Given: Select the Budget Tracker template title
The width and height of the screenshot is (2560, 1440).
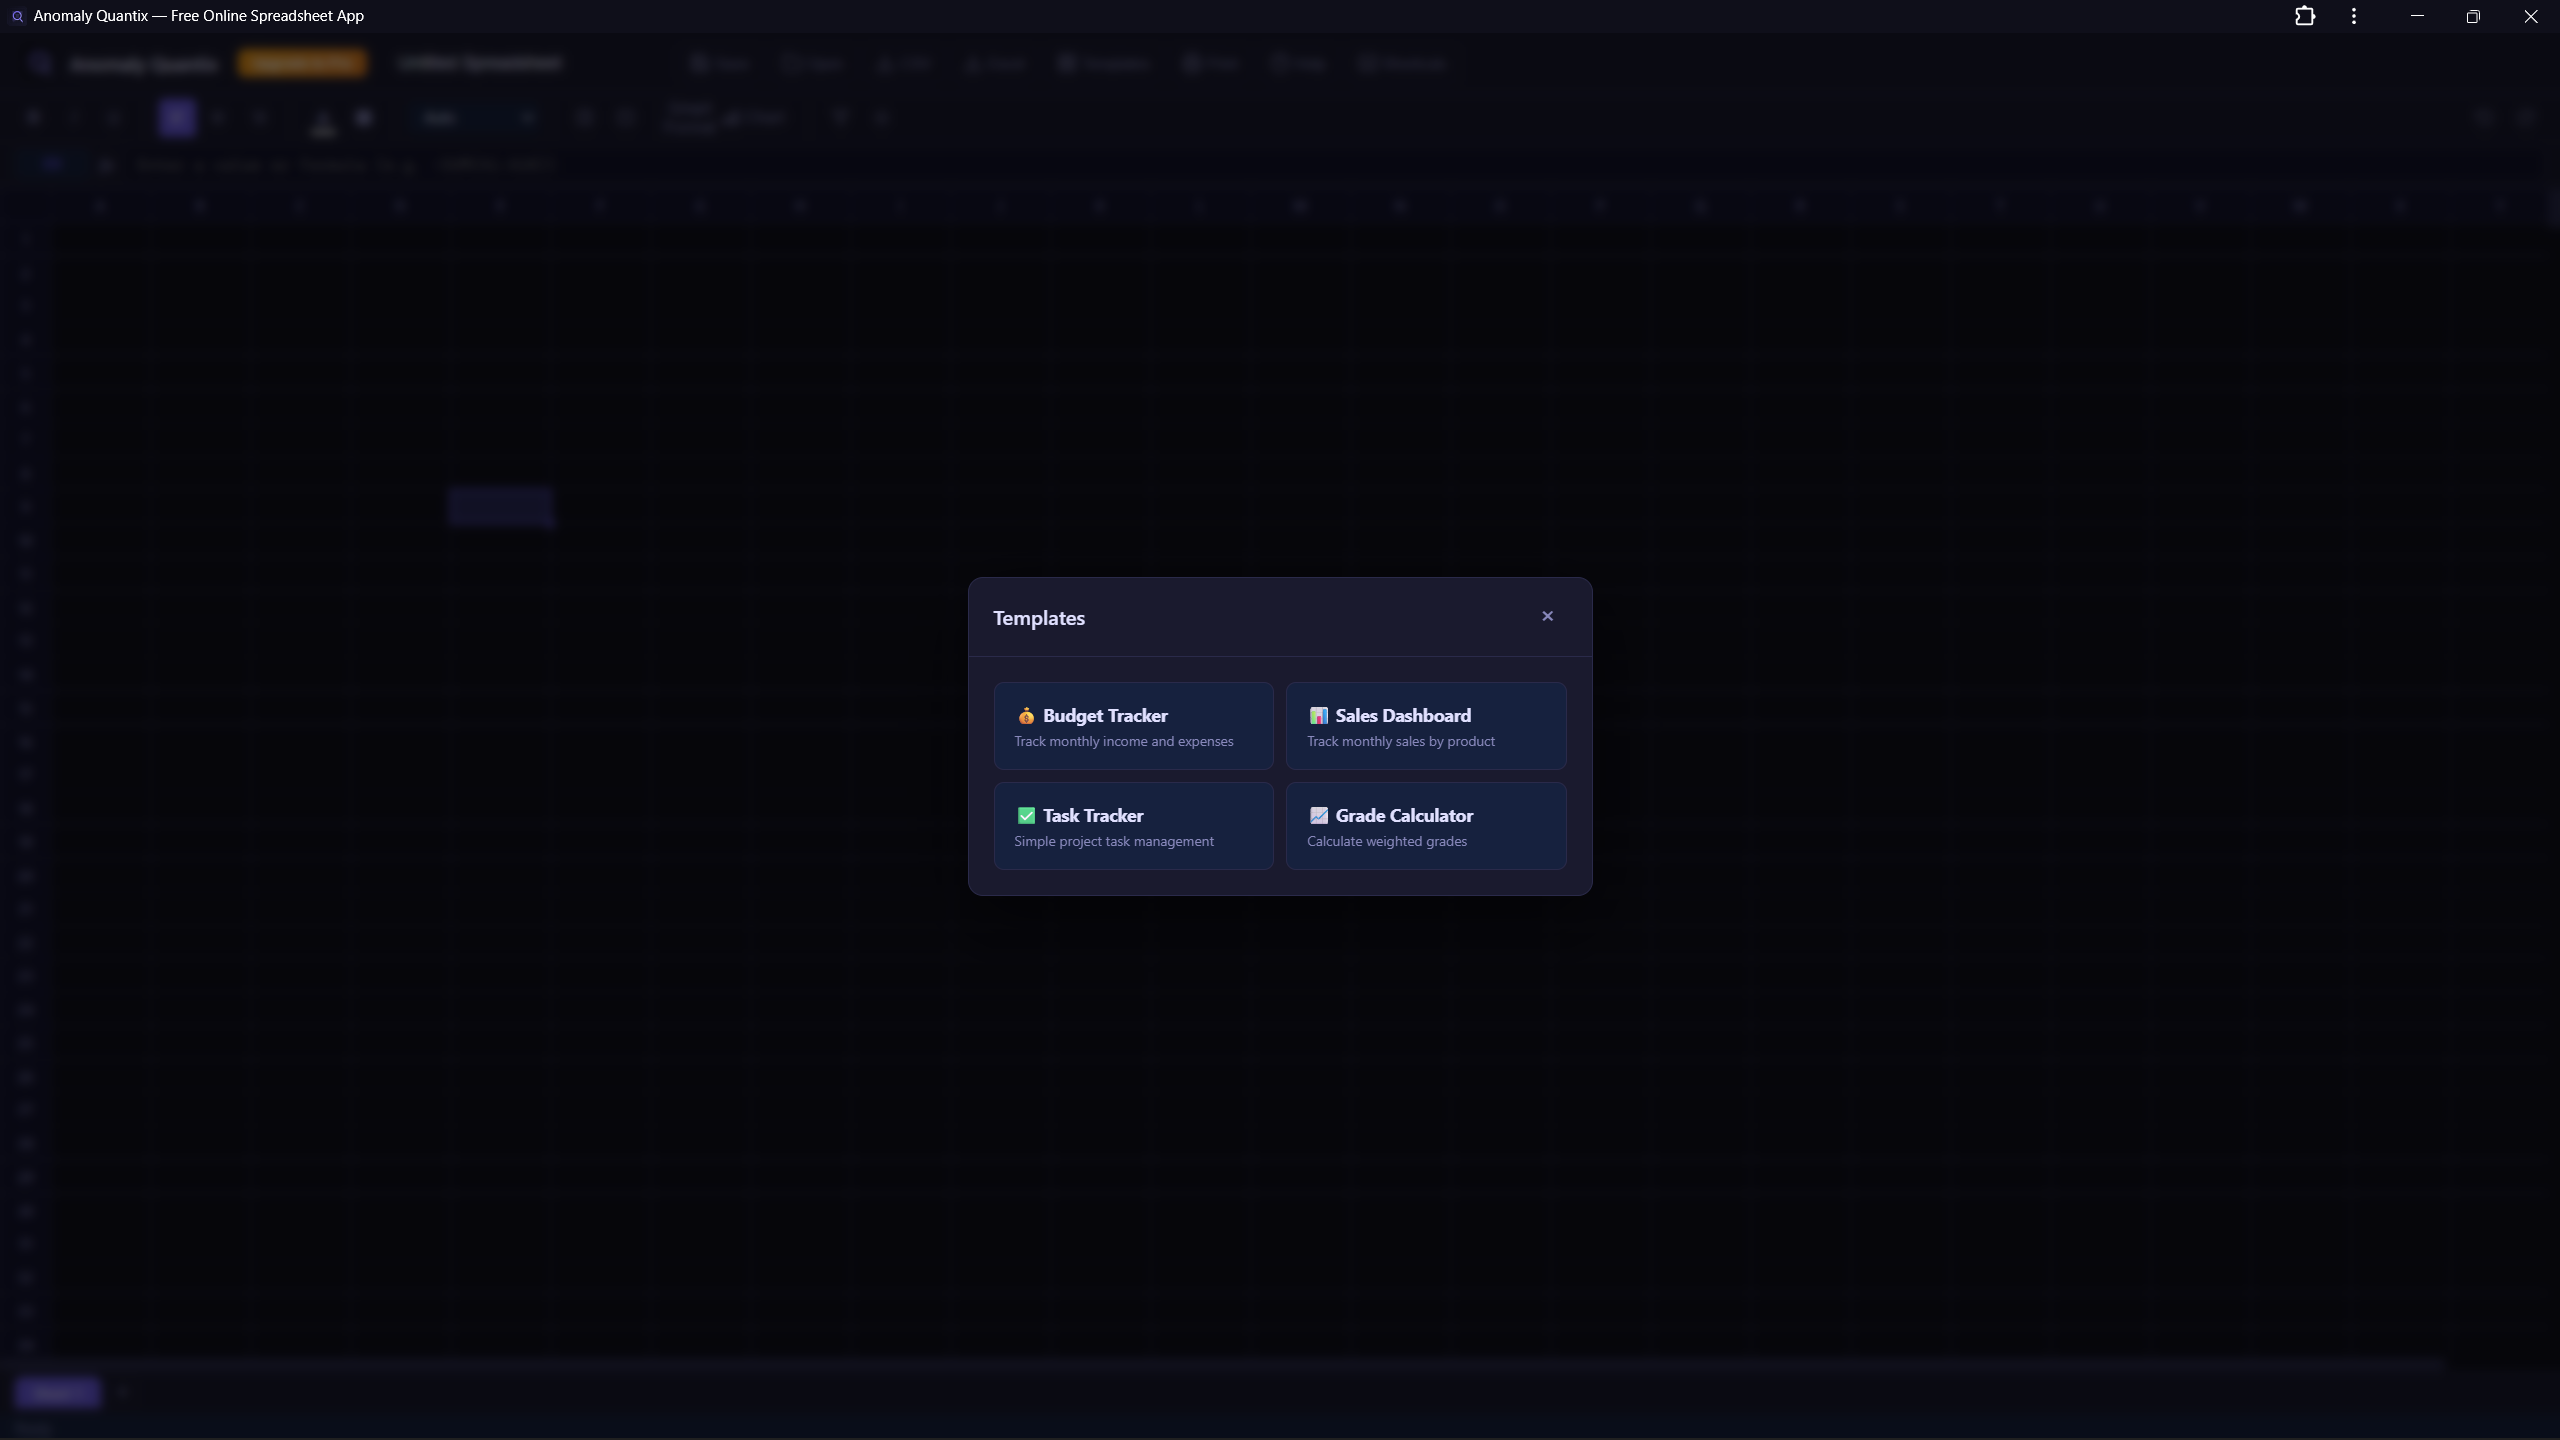Looking at the screenshot, I should 1104,716.
